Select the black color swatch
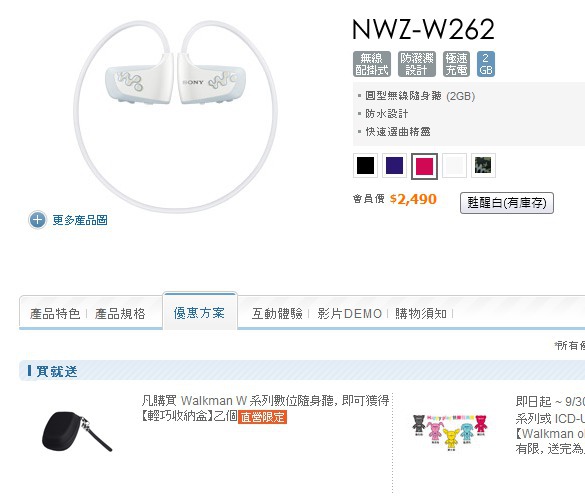Image resolution: width=585 pixels, height=498 pixels. coord(365,165)
